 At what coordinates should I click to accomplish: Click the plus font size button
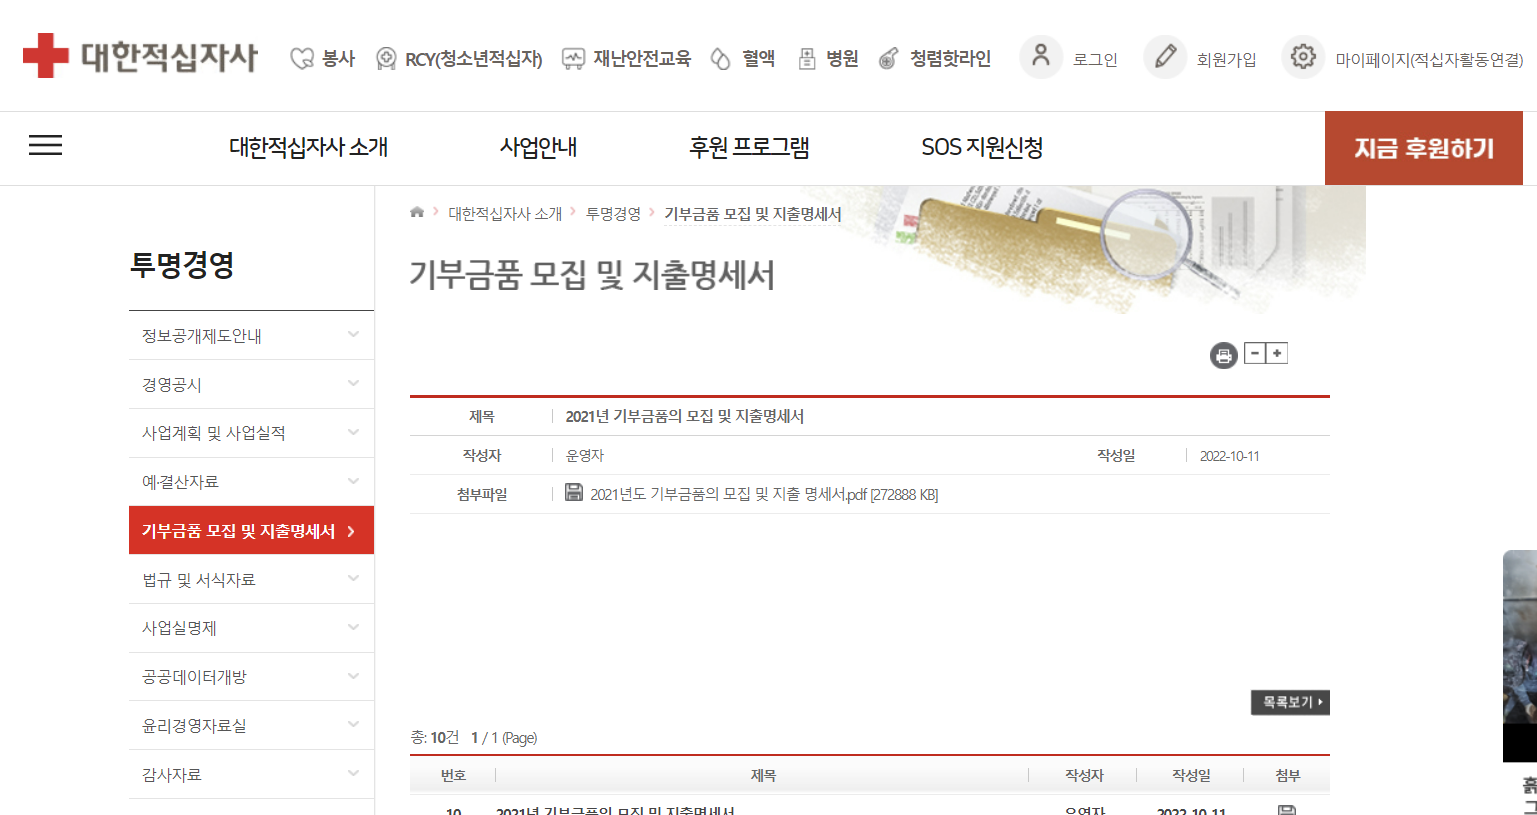click(x=1277, y=354)
